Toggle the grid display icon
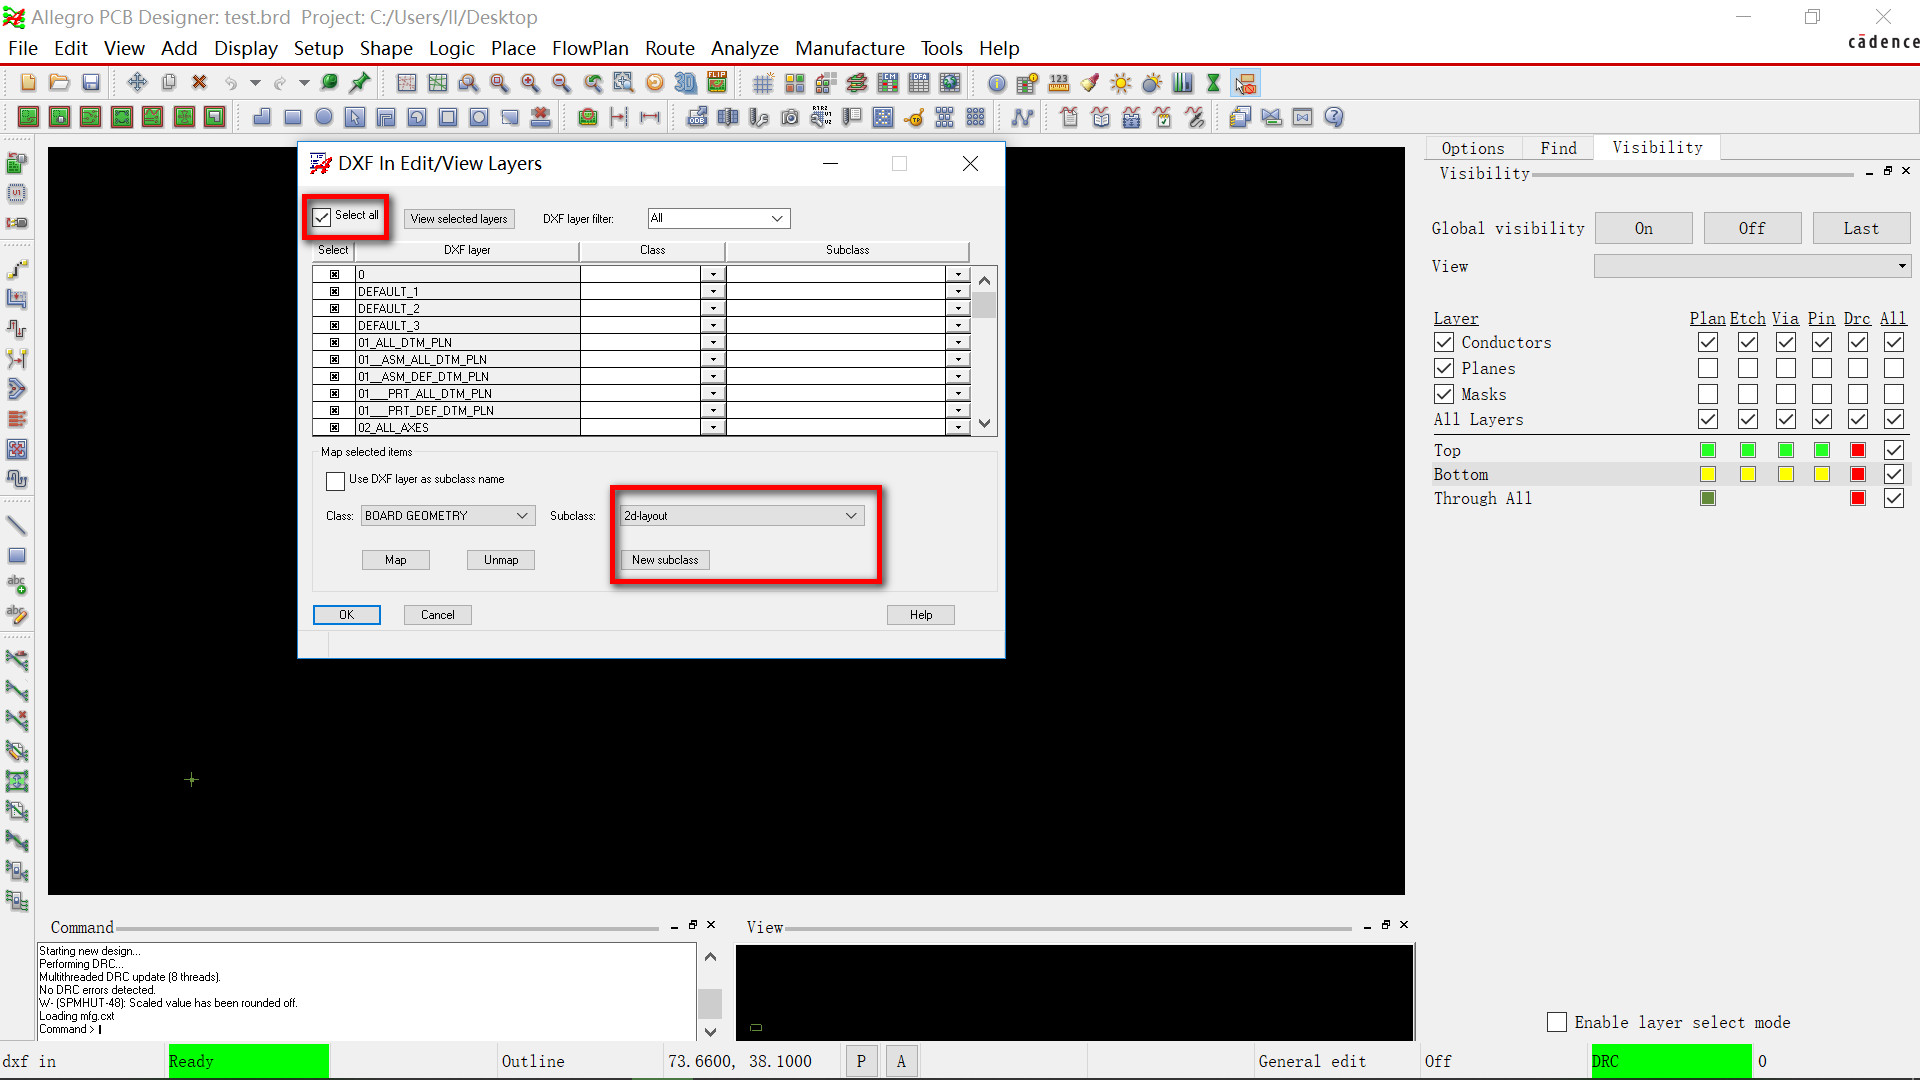This screenshot has width=1920, height=1080. pyautogui.click(x=764, y=83)
